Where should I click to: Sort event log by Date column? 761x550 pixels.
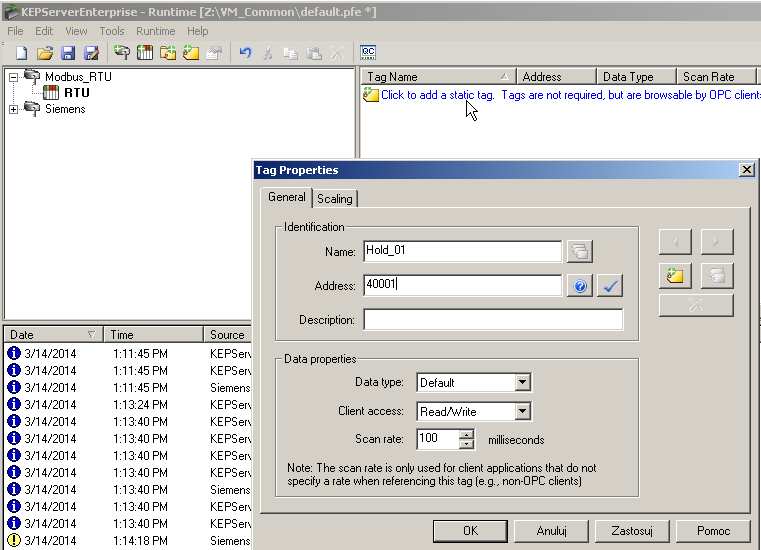[53, 334]
